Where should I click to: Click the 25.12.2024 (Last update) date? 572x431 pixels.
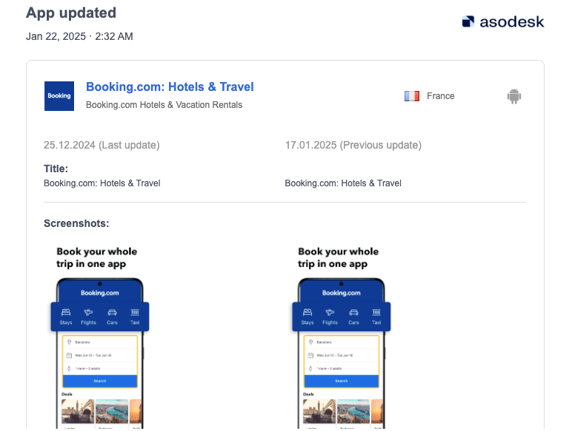coord(102,145)
